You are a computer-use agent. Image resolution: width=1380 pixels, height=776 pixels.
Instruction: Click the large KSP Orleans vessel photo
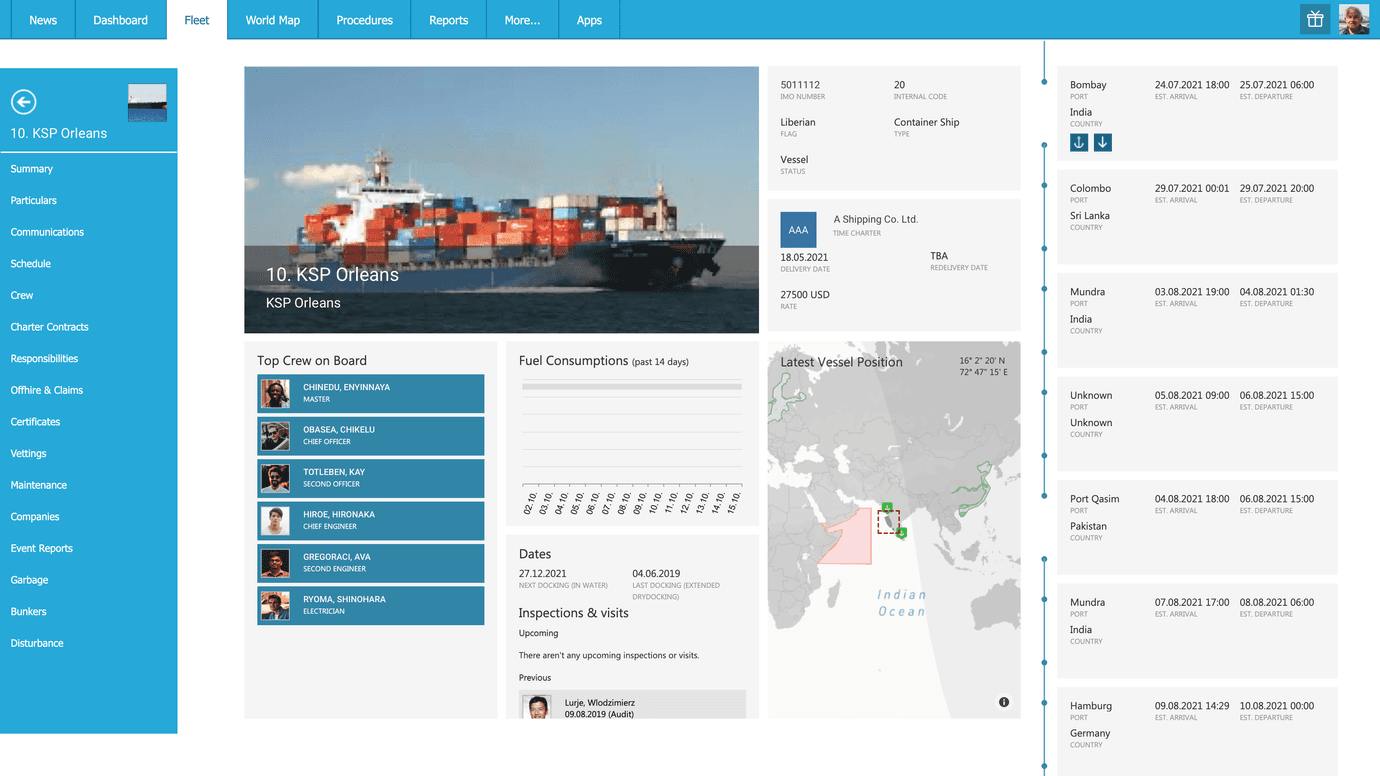coord(501,199)
